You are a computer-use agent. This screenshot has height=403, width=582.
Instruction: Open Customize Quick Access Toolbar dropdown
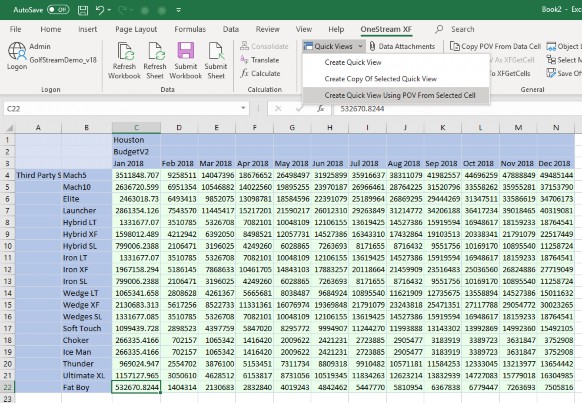tap(179, 10)
